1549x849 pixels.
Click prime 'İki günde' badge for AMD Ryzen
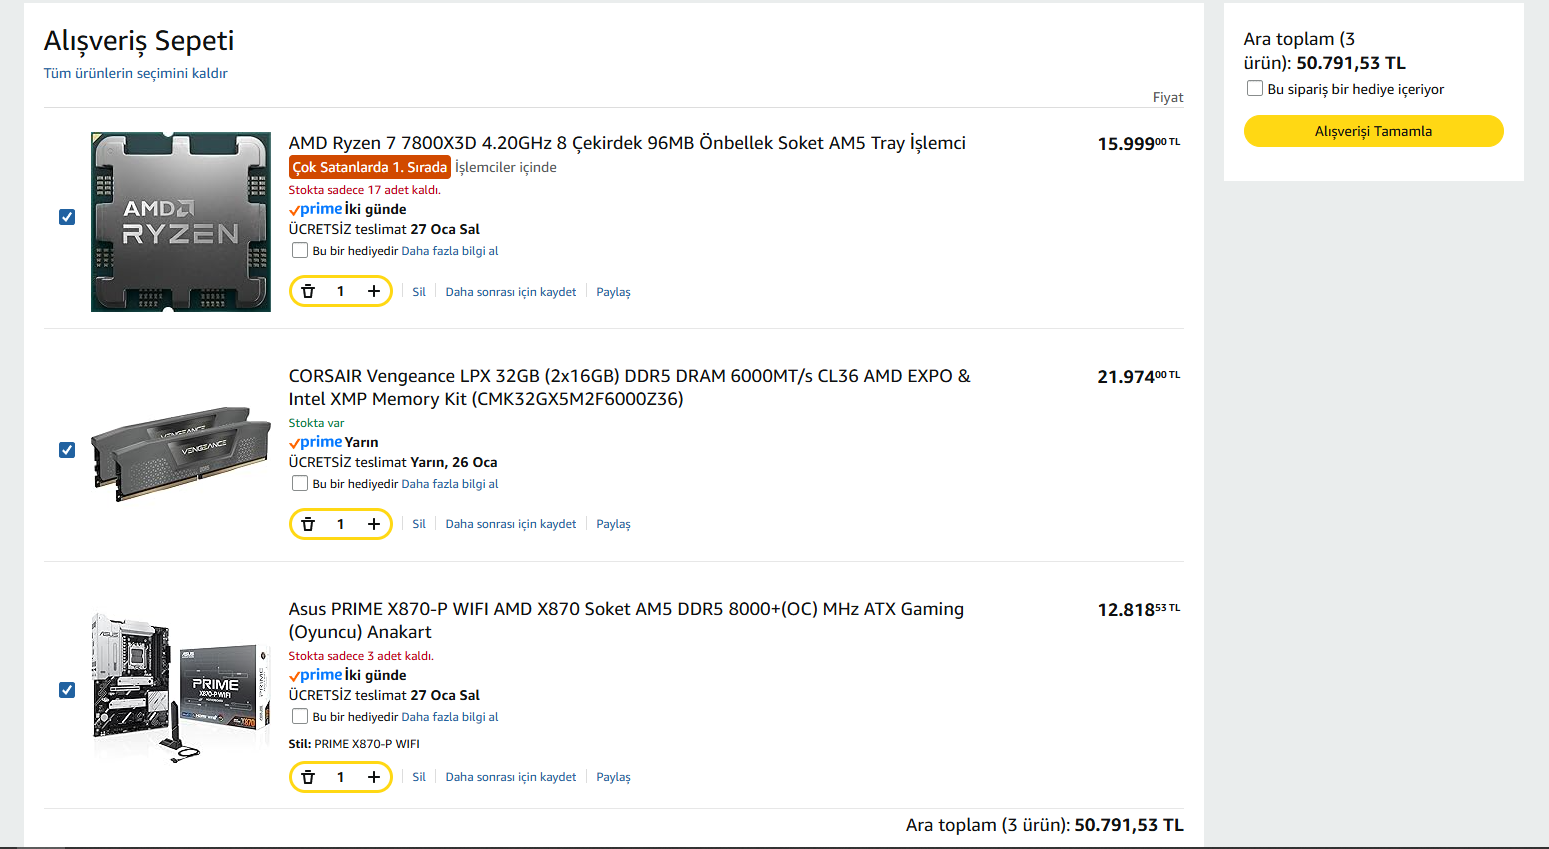tap(348, 209)
